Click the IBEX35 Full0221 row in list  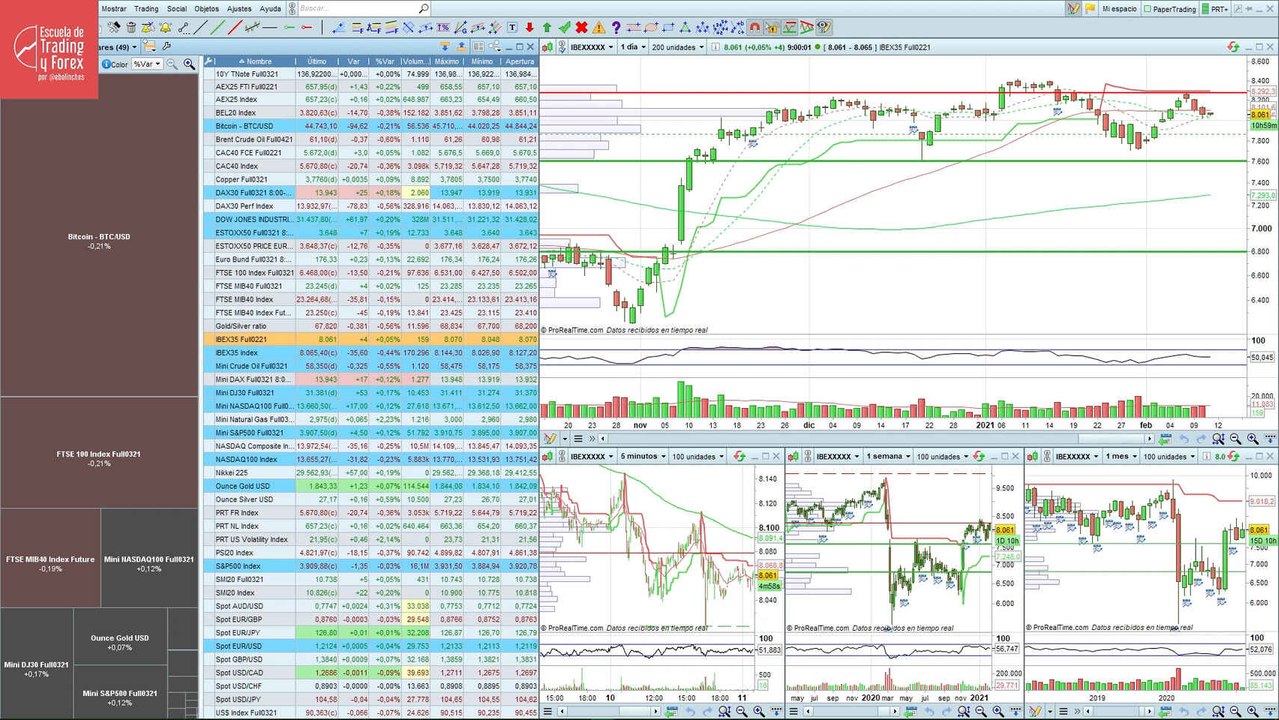coord(371,340)
